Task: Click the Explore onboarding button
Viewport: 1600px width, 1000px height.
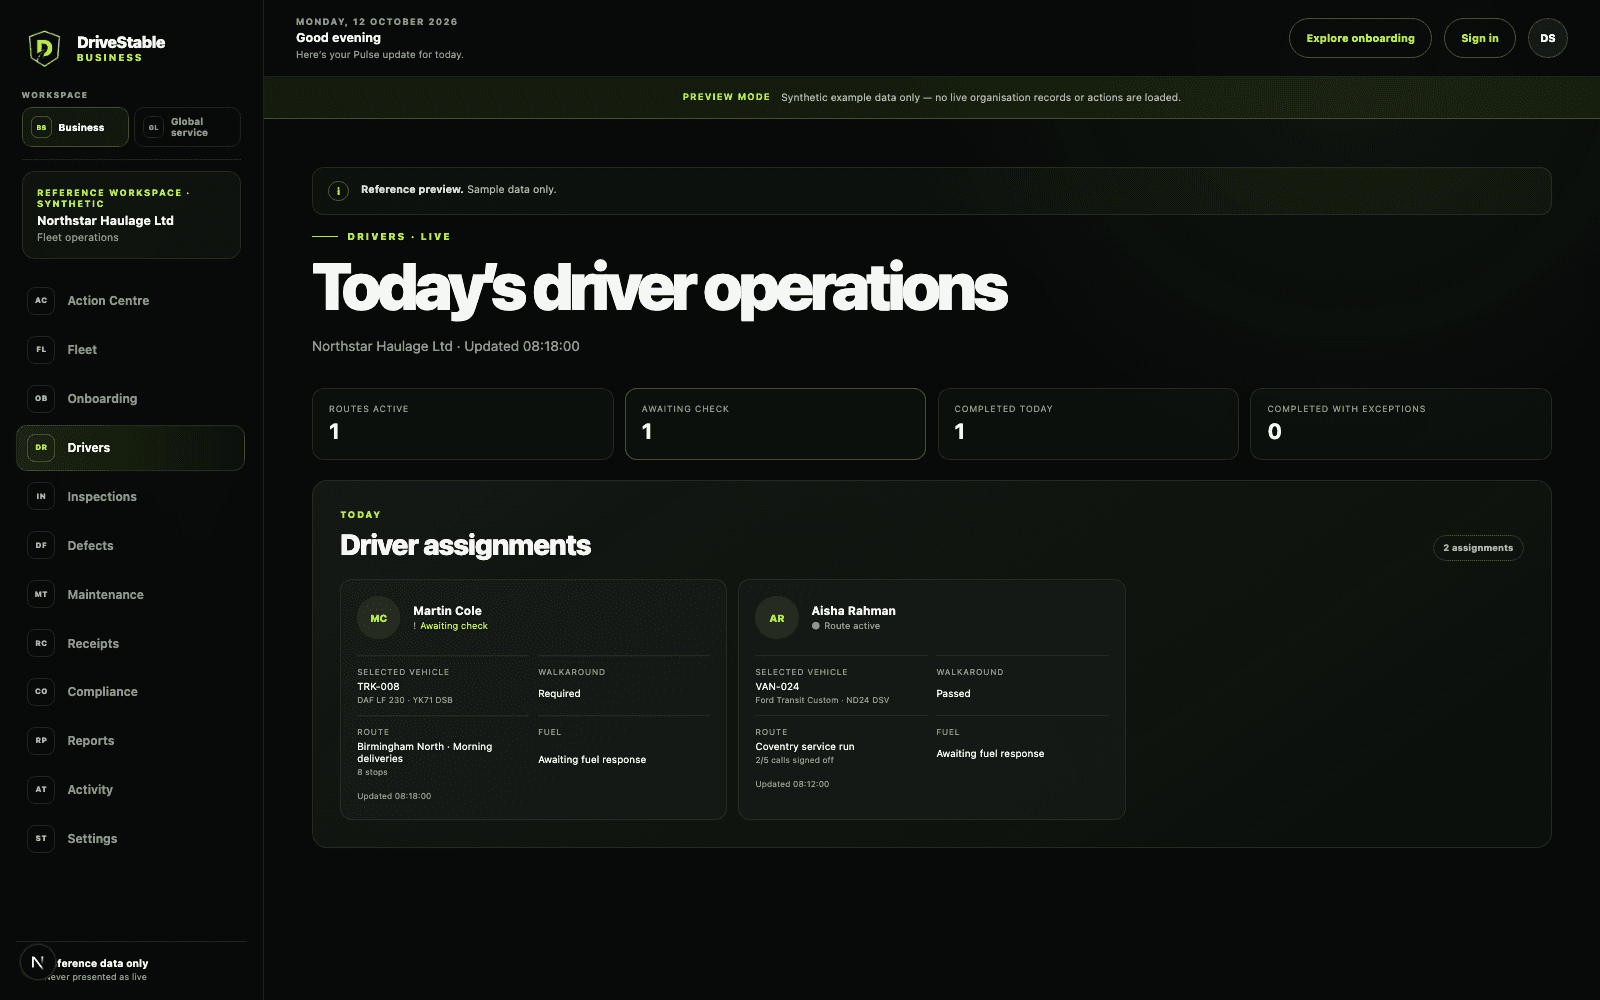Action: click(x=1360, y=38)
